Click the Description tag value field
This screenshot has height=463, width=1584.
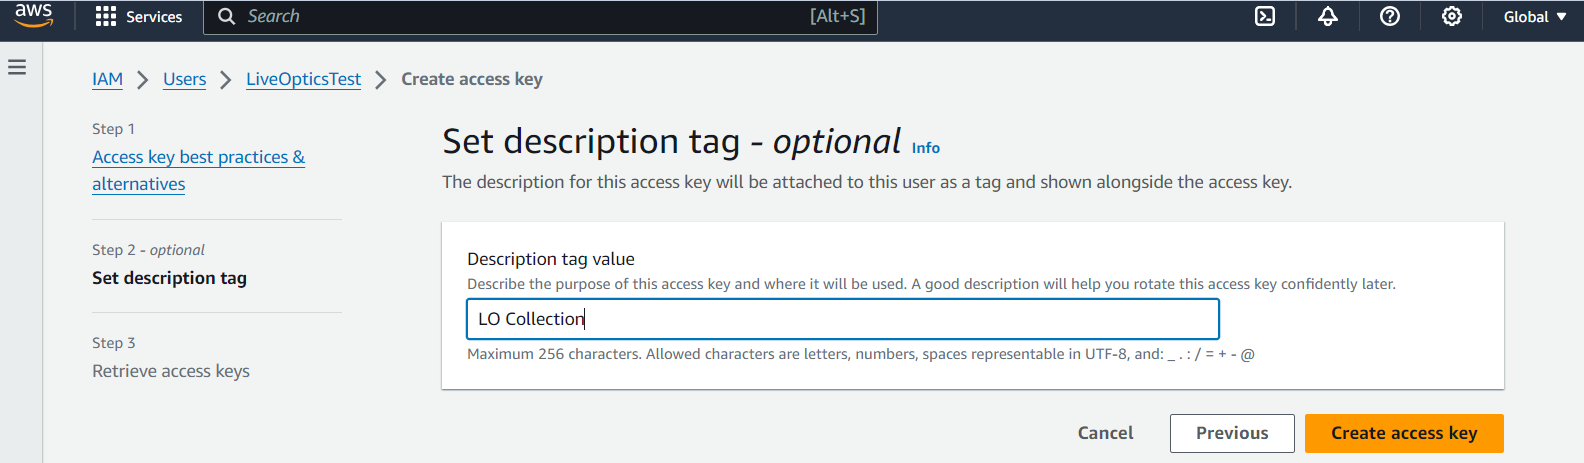pos(843,319)
